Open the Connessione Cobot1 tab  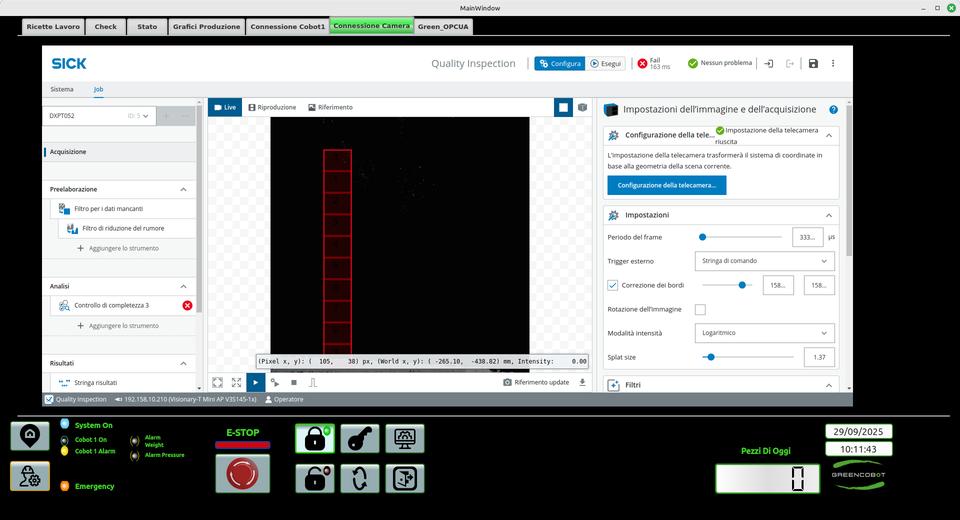(288, 27)
